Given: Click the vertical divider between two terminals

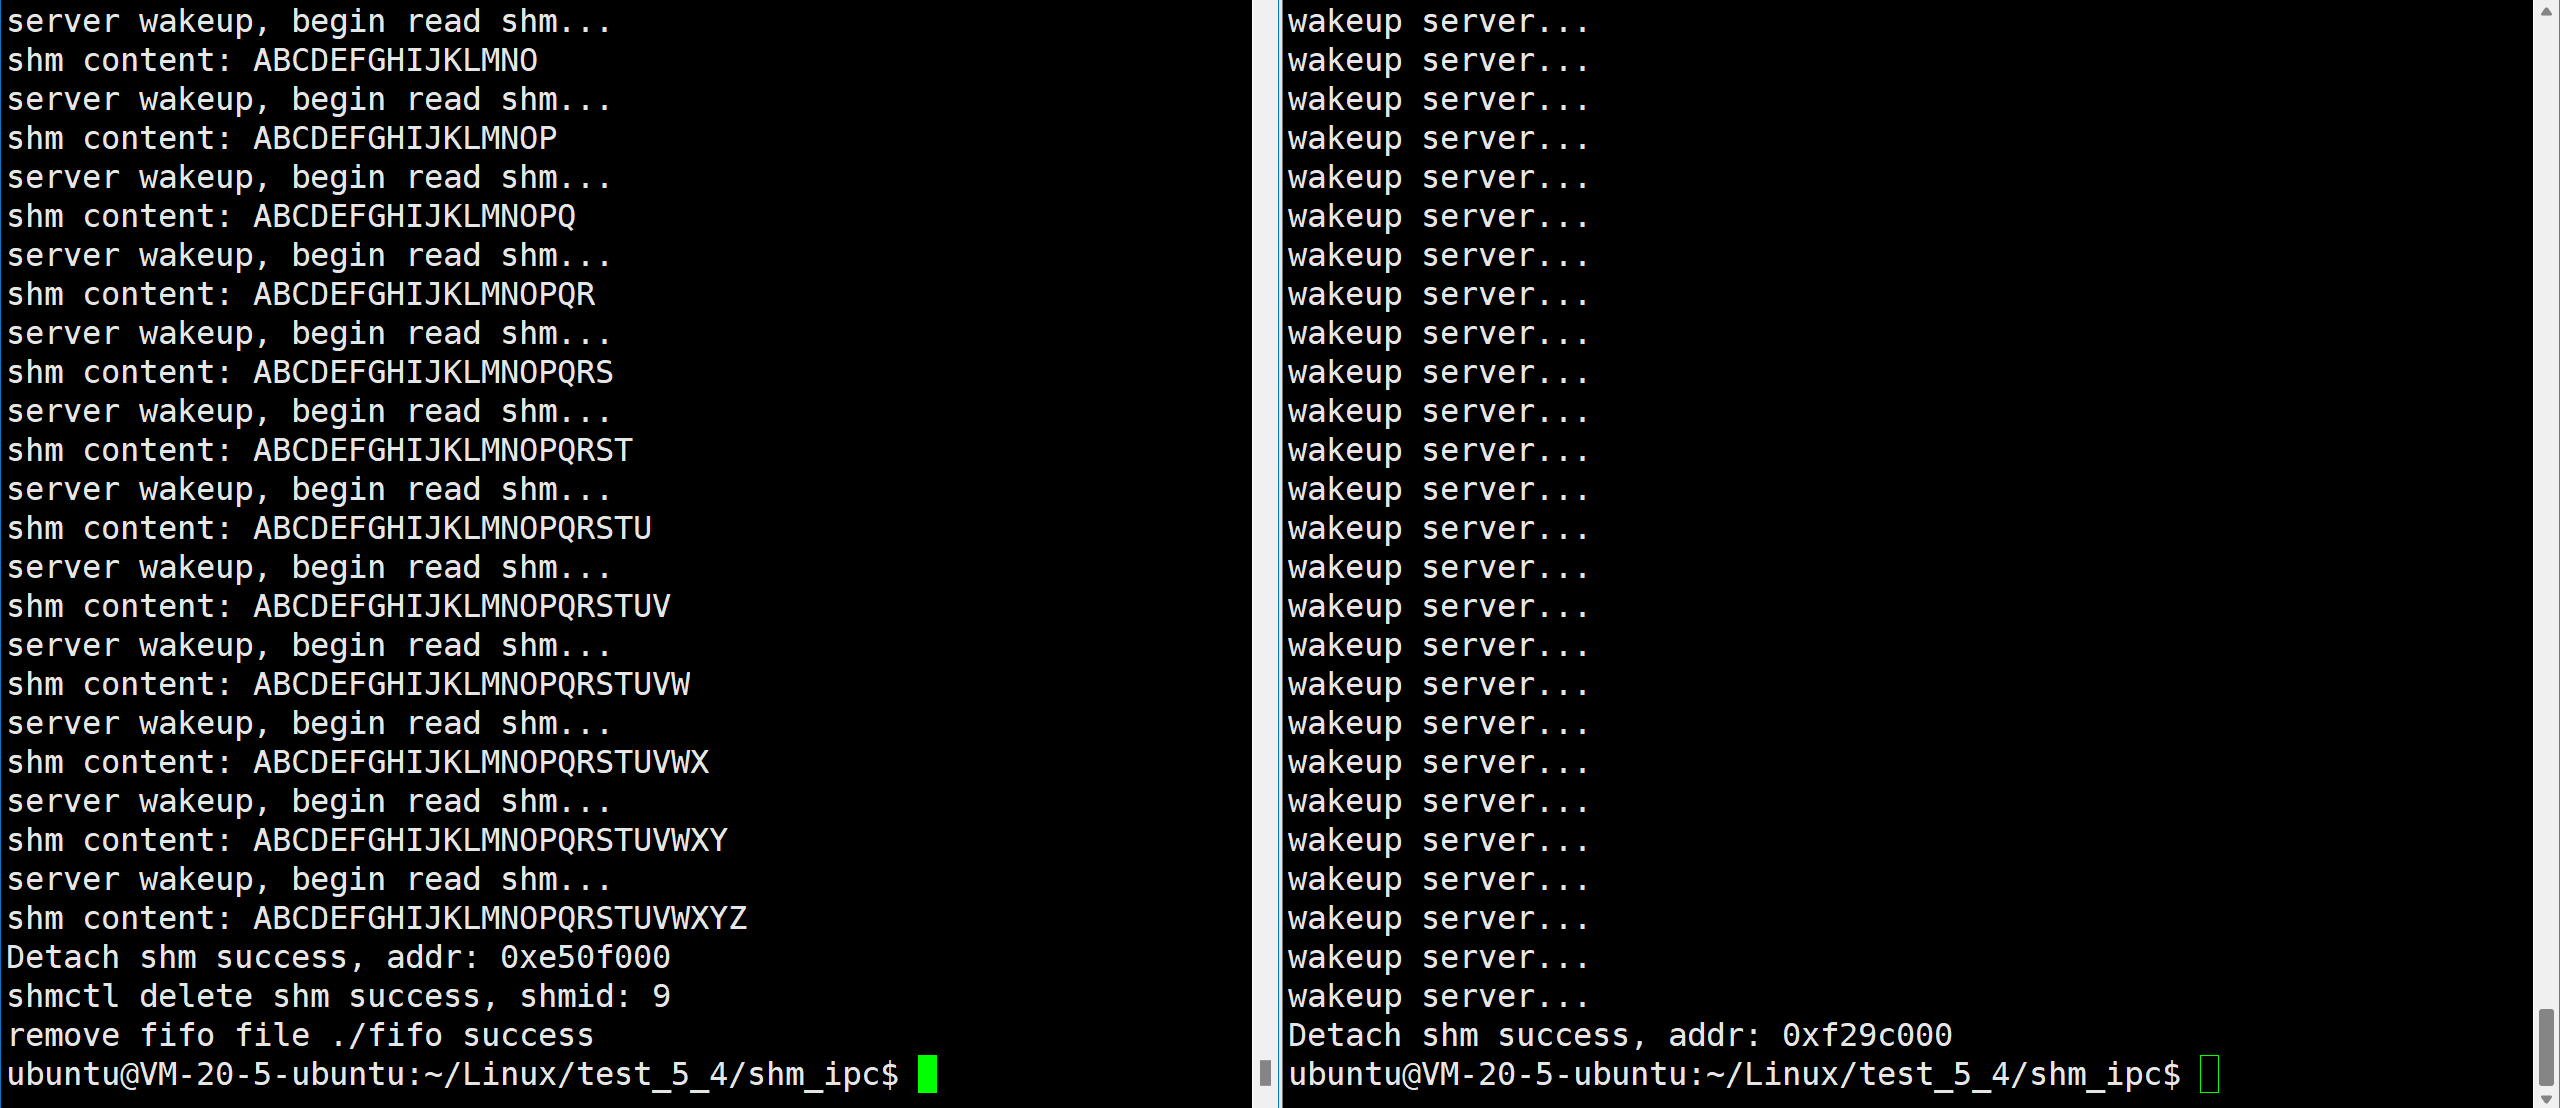Looking at the screenshot, I should pos(1278,555).
